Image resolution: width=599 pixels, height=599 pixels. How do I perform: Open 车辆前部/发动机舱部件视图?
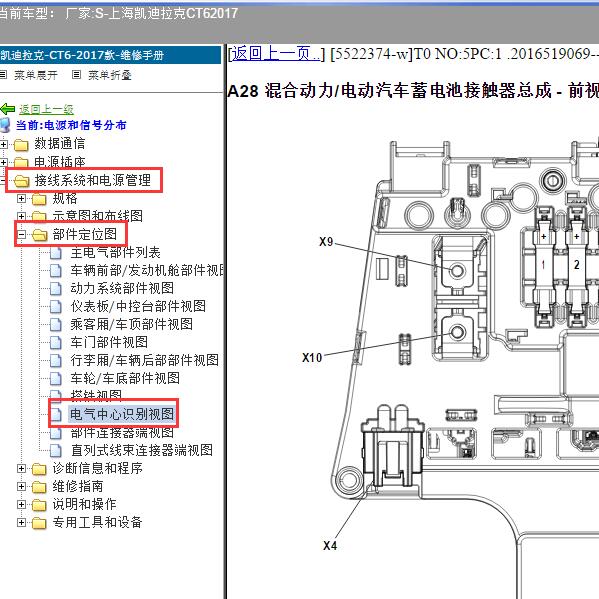pos(147,270)
